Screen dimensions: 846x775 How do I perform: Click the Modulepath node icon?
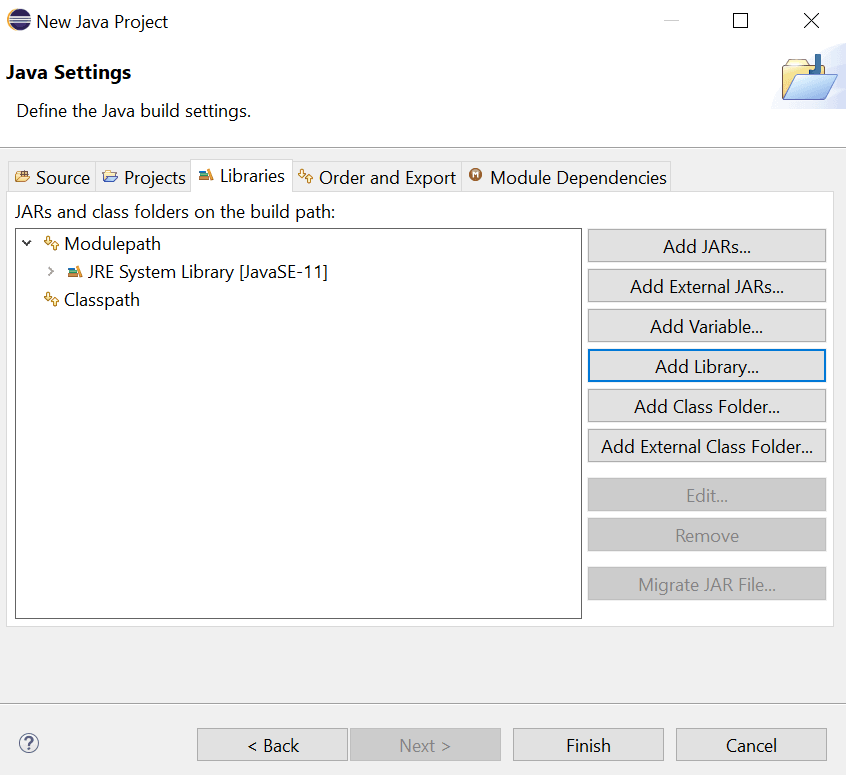pos(52,244)
